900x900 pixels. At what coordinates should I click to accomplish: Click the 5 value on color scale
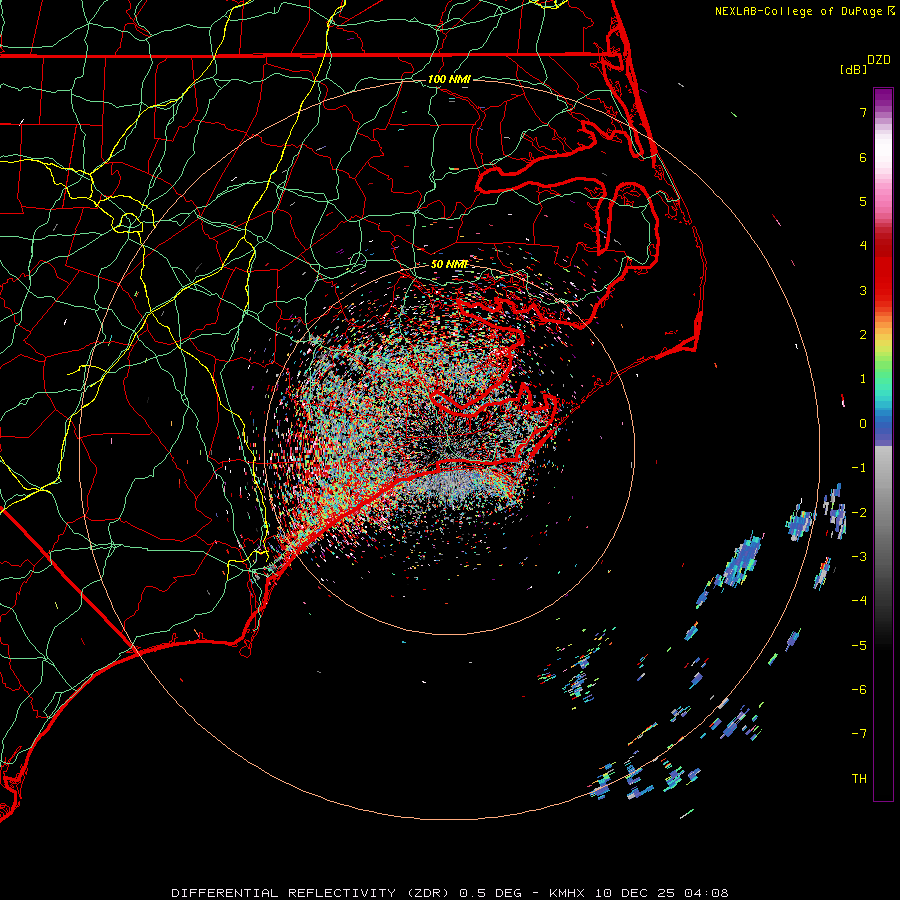point(863,201)
